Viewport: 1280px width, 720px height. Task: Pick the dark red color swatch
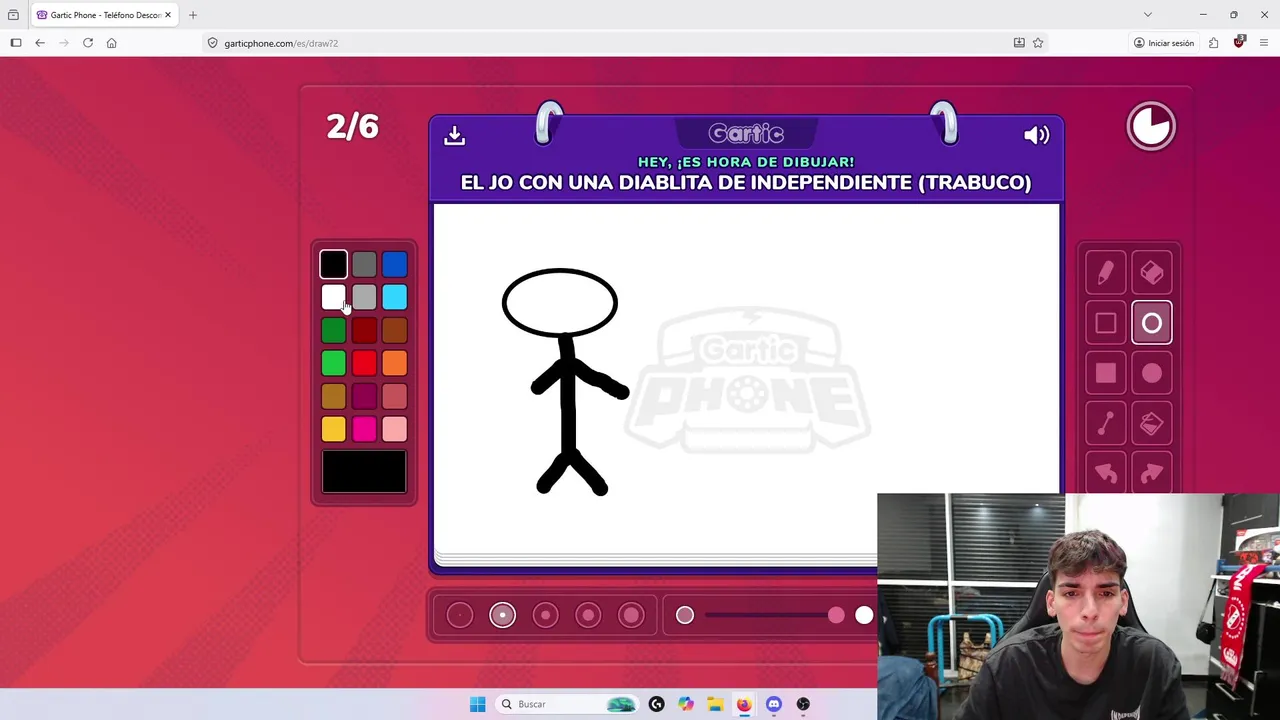click(364, 330)
